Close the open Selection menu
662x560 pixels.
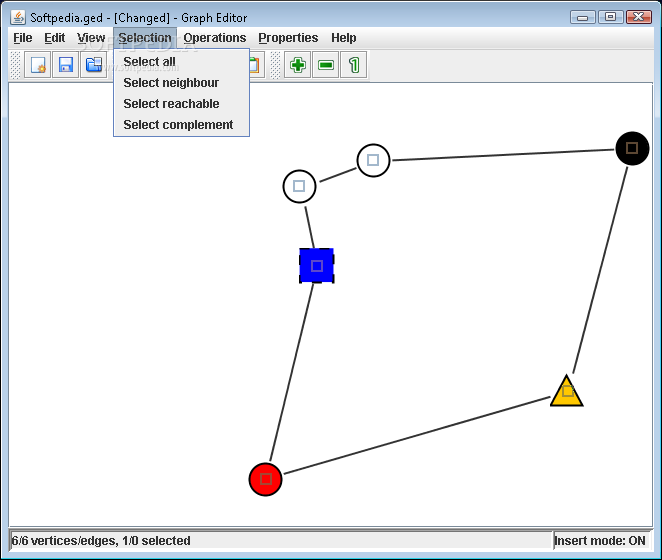(x=145, y=38)
